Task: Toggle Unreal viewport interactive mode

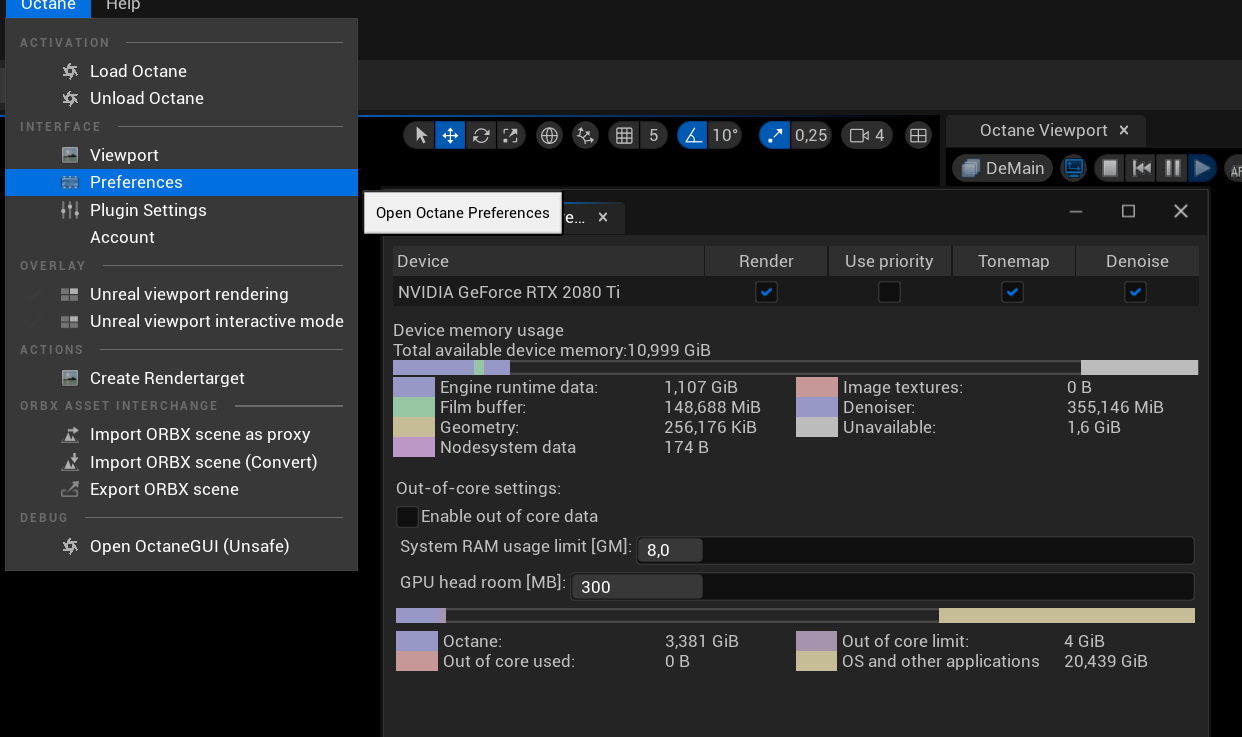Action: coord(217,321)
